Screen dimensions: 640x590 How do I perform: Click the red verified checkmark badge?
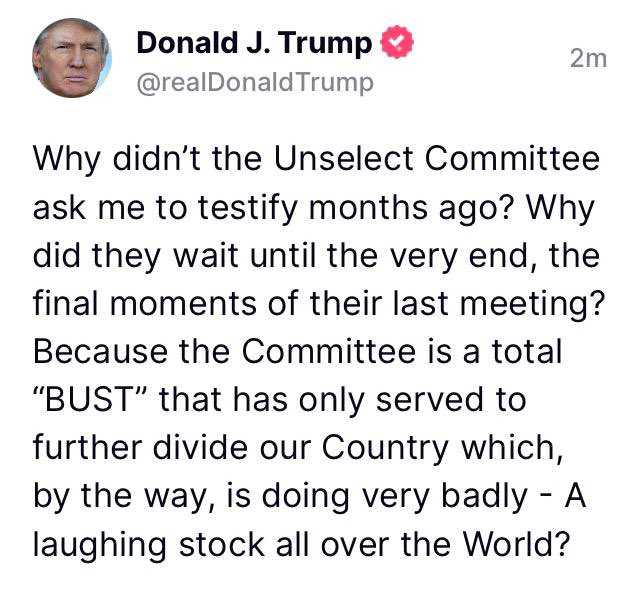coord(397,42)
